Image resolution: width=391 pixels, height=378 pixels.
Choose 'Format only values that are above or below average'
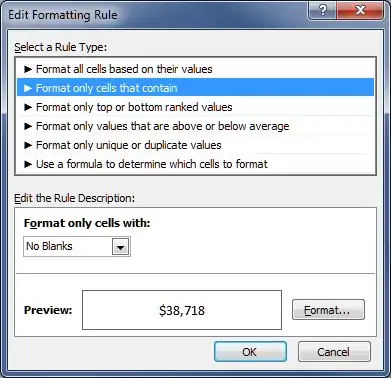click(x=195, y=126)
